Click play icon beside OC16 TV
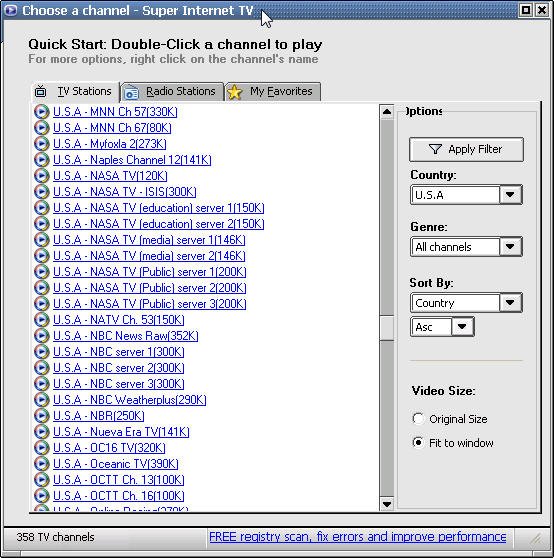Image resolution: width=554 pixels, height=558 pixels. (41, 448)
